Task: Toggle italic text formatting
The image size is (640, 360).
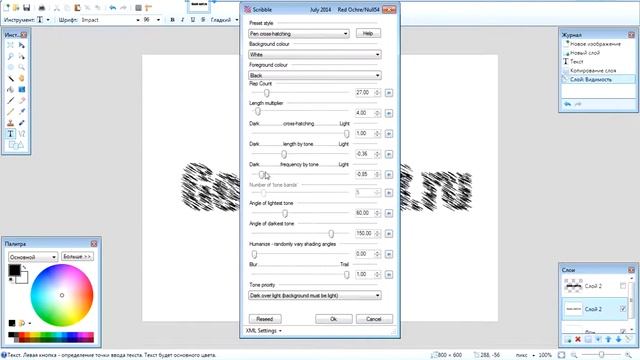Action: [x=182, y=20]
